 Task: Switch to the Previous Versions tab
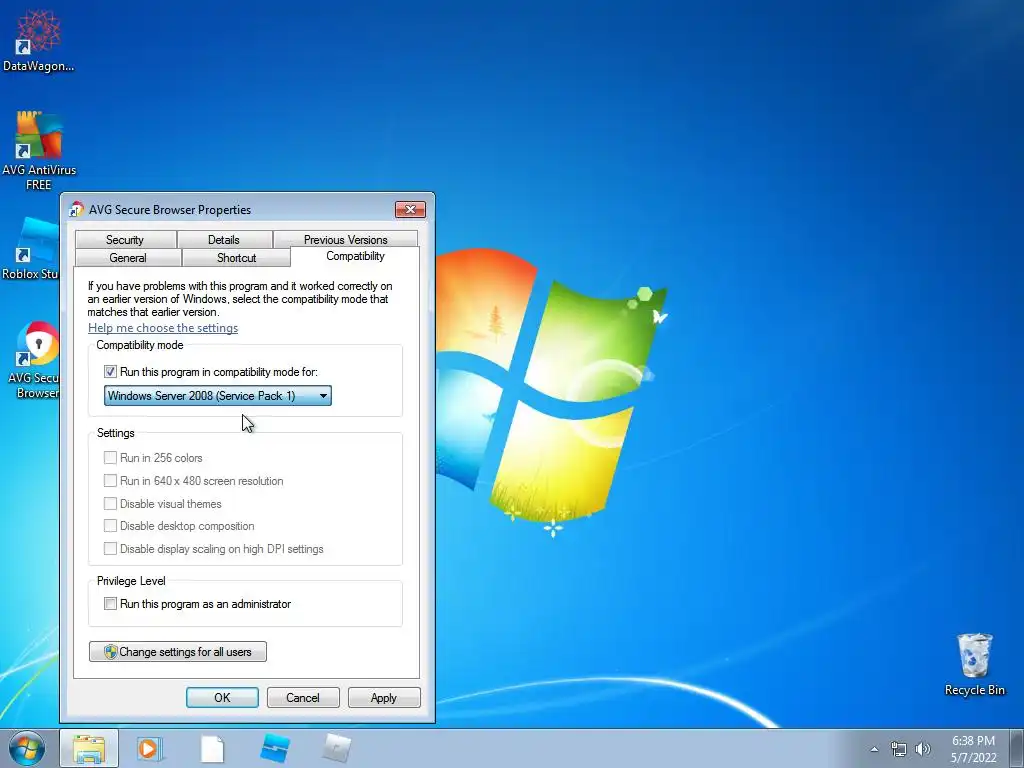tap(345, 240)
